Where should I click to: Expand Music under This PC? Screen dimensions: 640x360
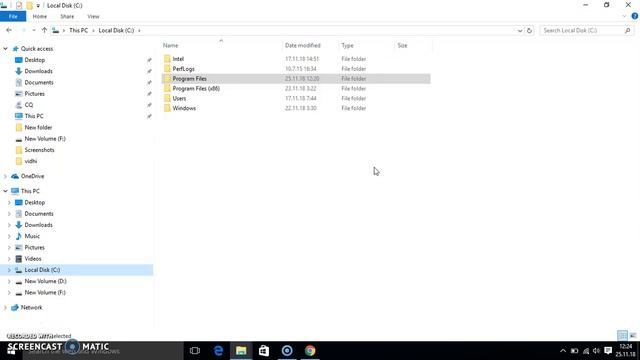click(x=9, y=236)
